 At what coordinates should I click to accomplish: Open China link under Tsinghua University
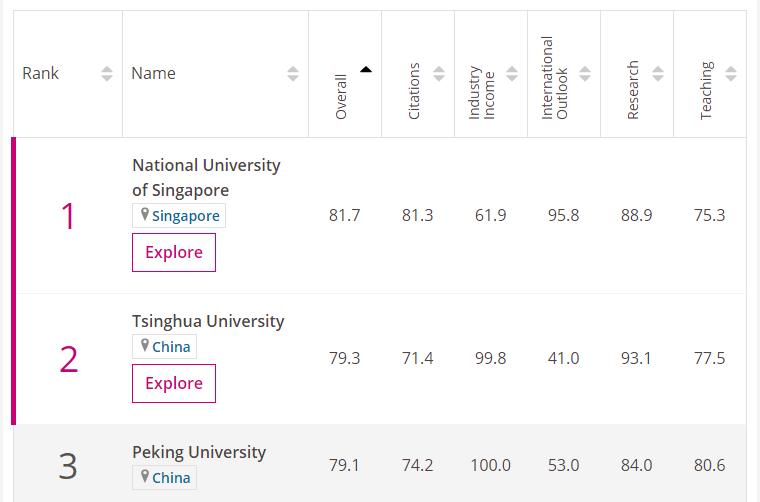pyautogui.click(x=171, y=347)
